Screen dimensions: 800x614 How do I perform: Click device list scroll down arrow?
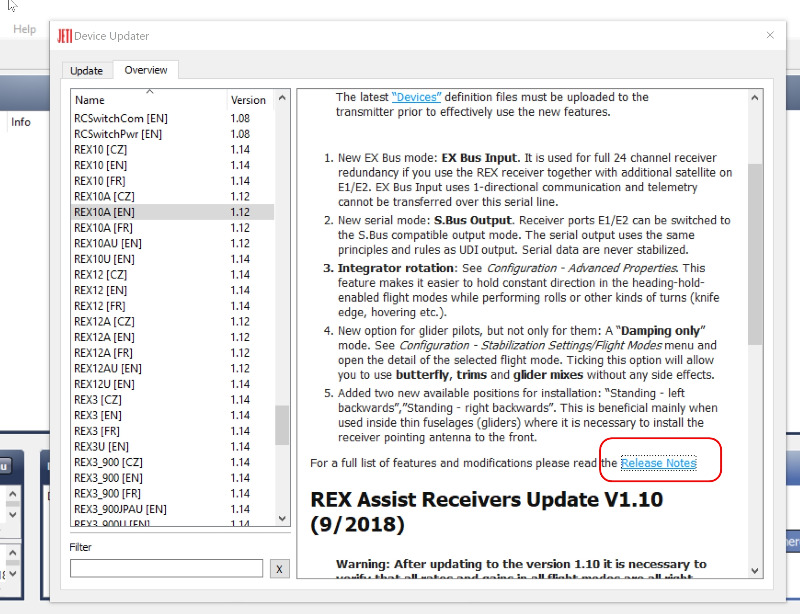tap(282, 518)
